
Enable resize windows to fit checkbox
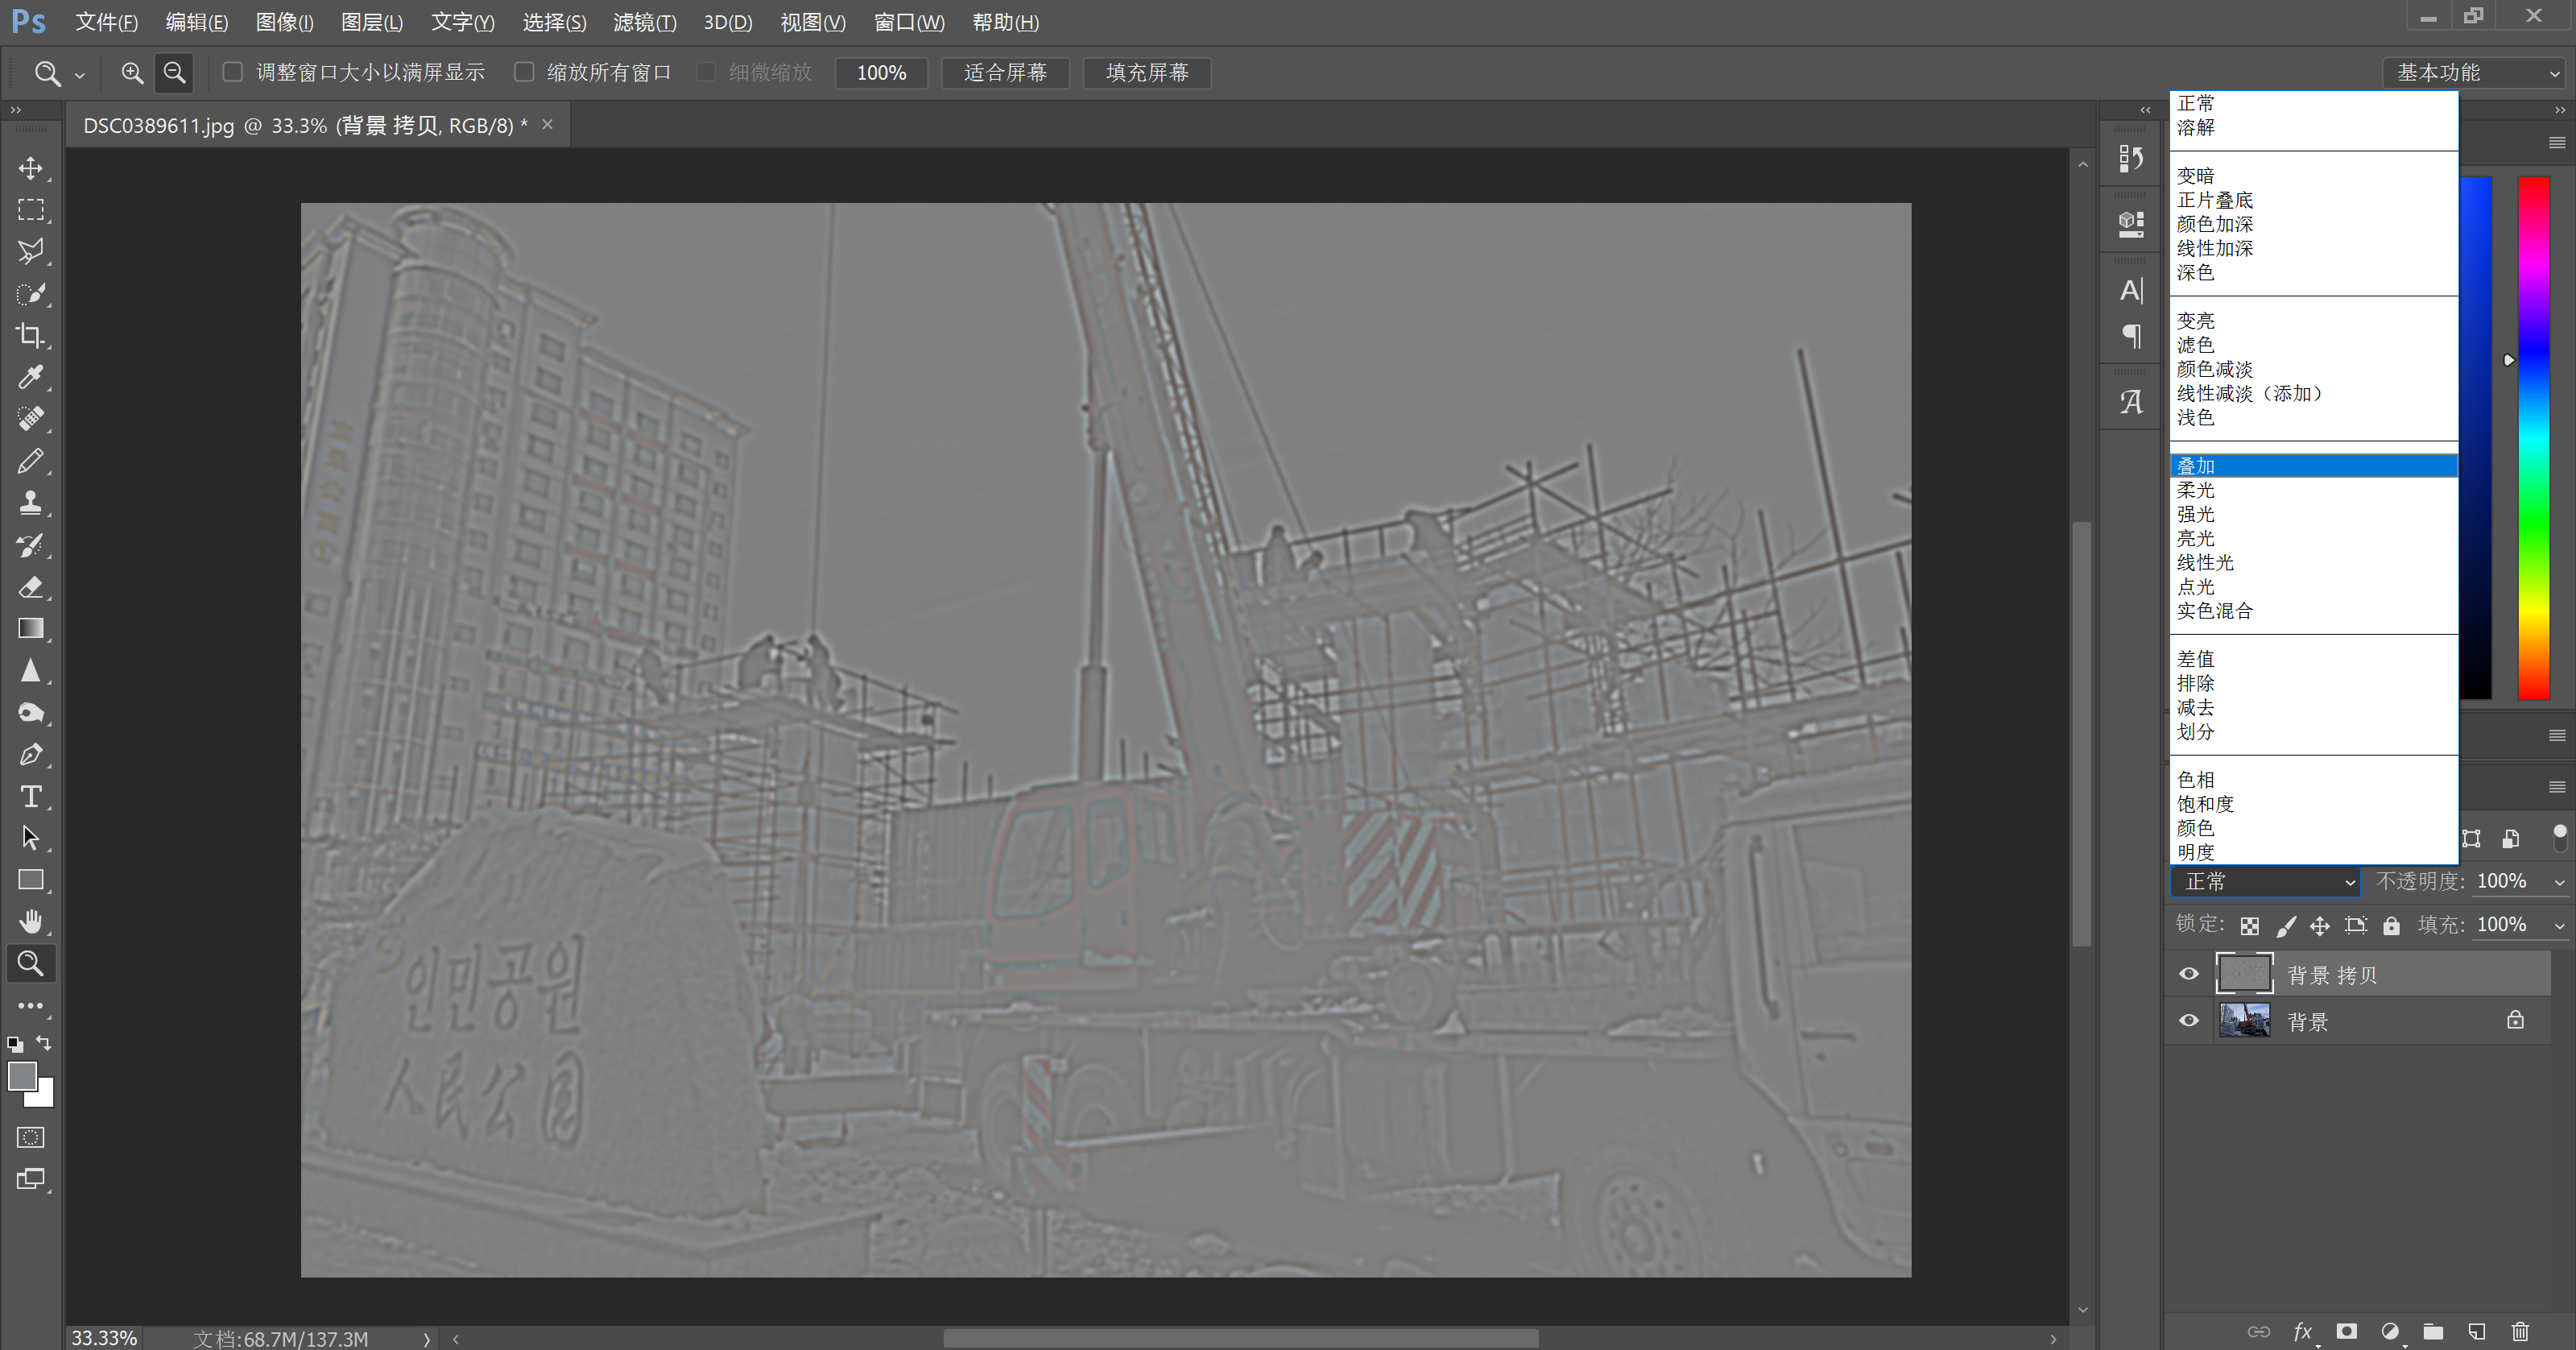pyautogui.click(x=233, y=72)
